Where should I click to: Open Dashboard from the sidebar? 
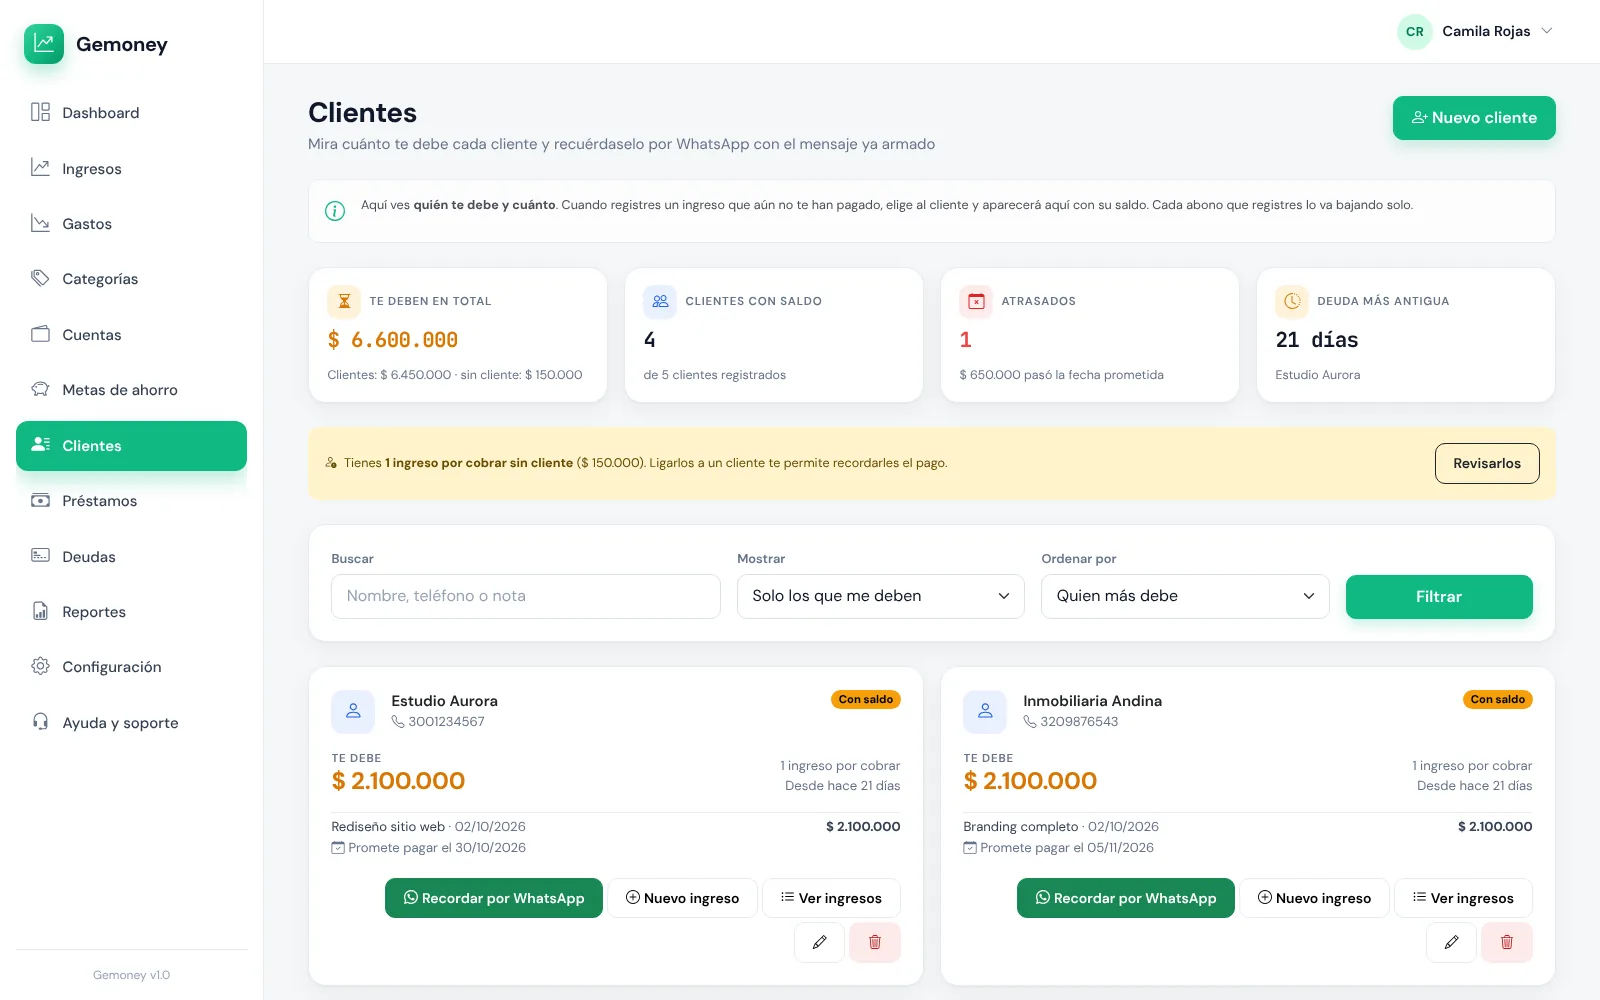click(131, 113)
